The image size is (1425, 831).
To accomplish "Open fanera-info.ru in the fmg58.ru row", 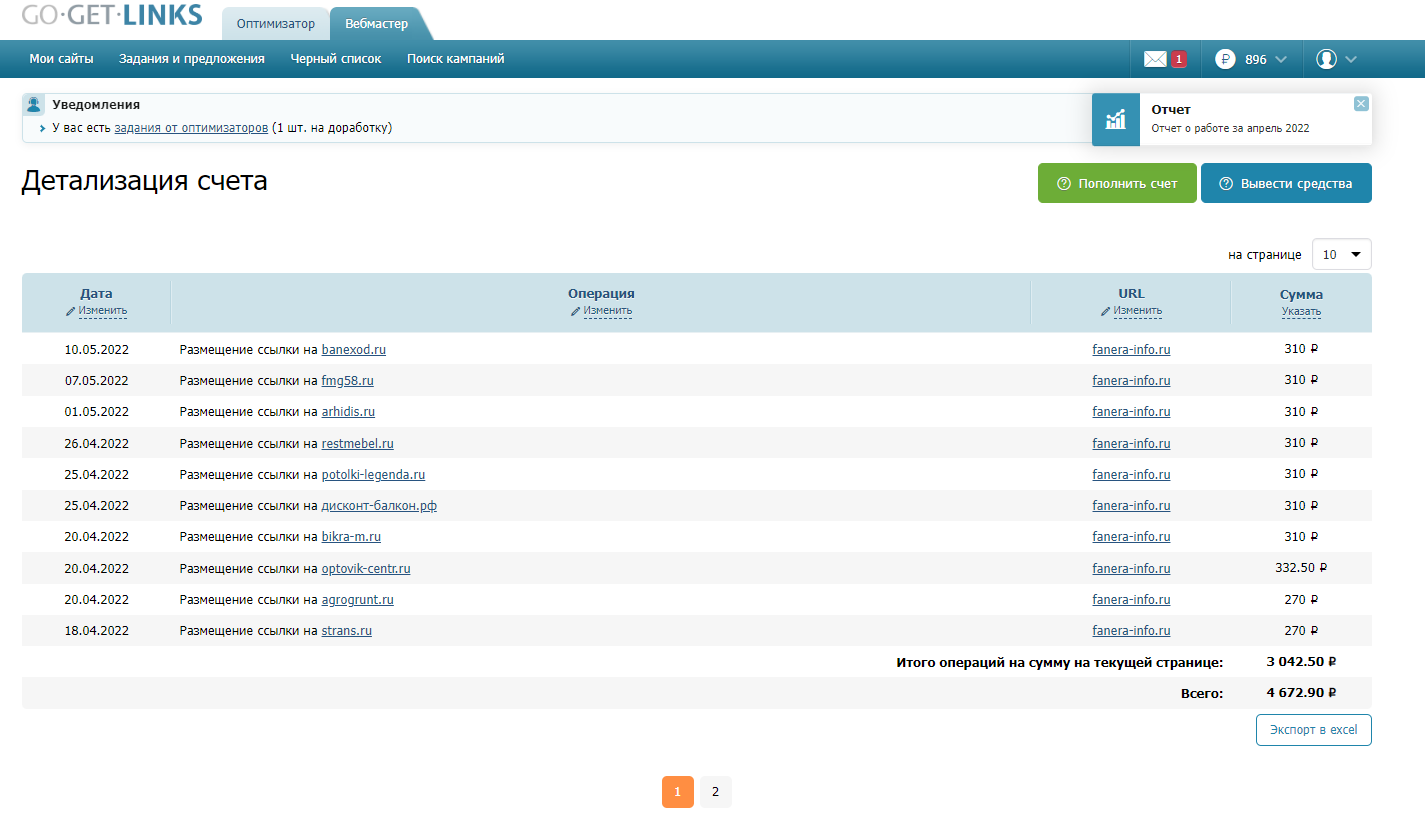I will 1131,381.
